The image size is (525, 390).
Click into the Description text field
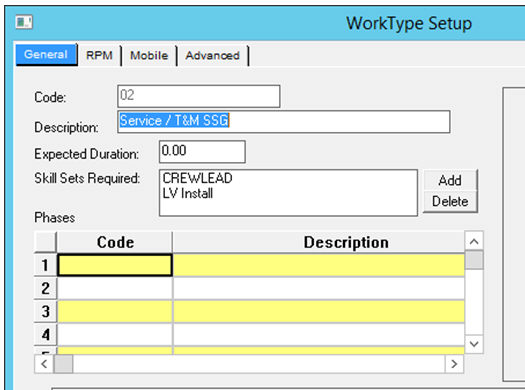(284, 122)
